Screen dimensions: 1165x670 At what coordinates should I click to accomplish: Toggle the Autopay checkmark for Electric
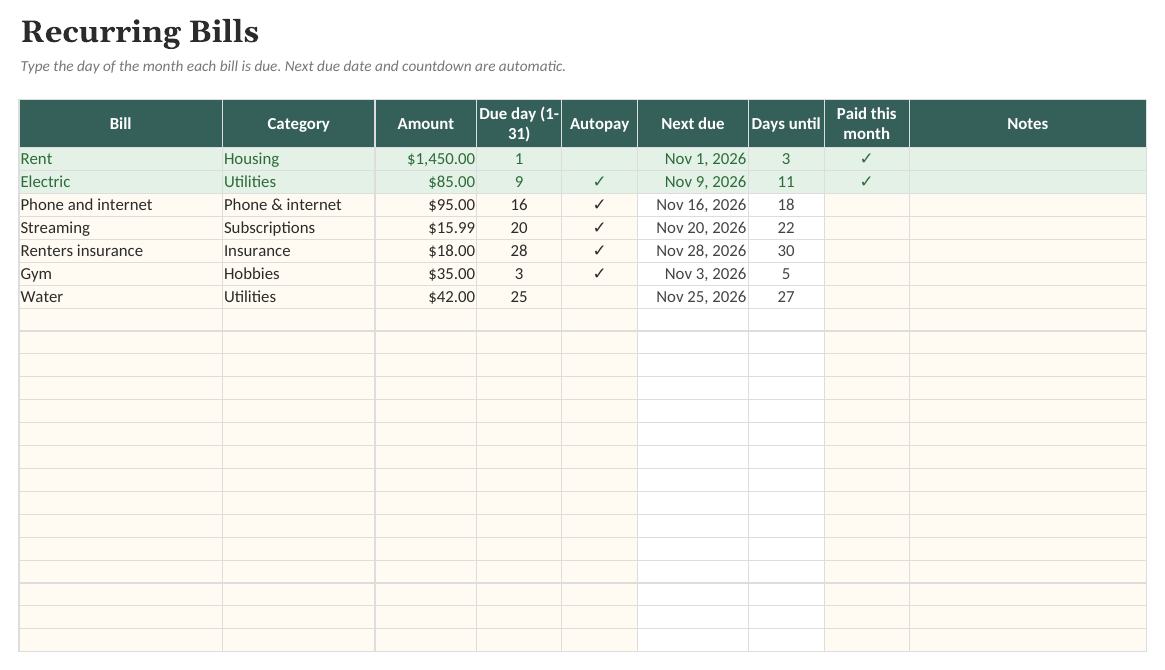(x=599, y=182)
